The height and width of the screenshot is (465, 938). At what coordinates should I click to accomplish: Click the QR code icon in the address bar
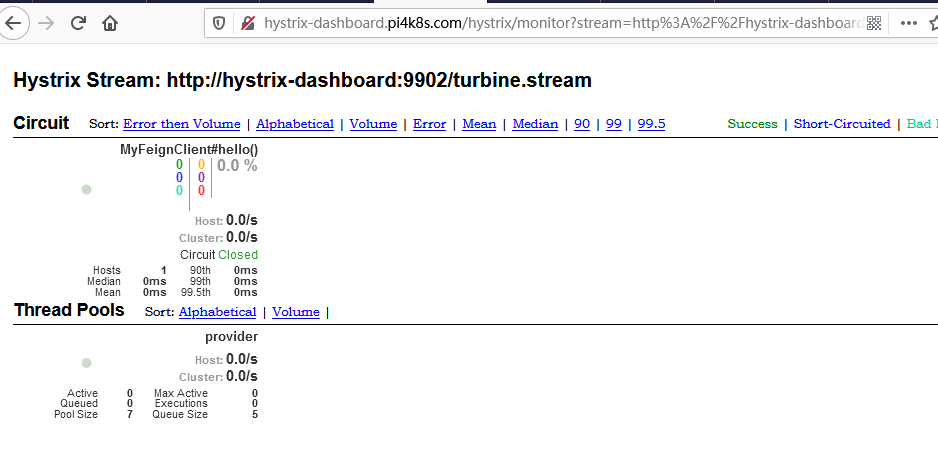(x=874, y=23)
